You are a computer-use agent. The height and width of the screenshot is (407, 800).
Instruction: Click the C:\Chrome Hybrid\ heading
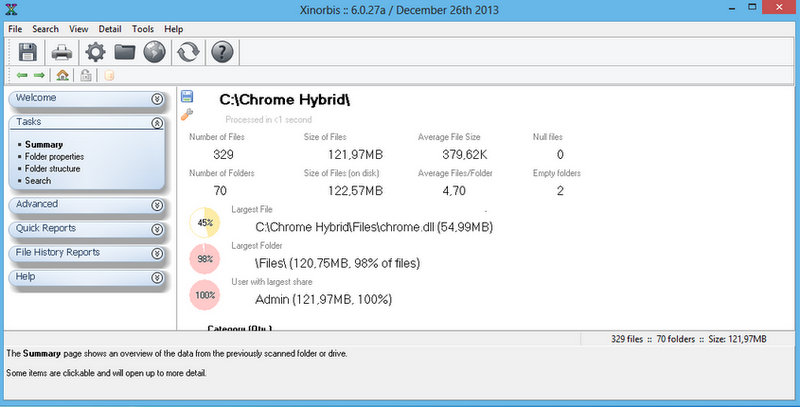285,99
